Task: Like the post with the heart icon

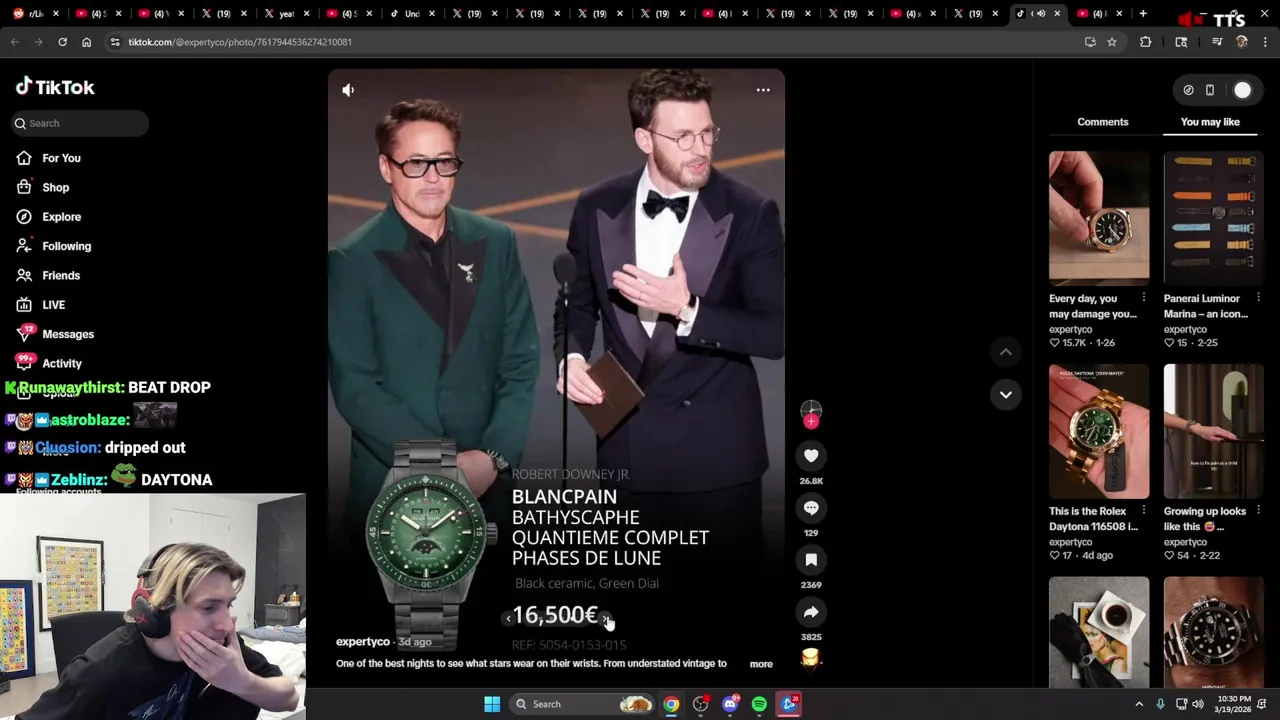Action: (811, 456)
